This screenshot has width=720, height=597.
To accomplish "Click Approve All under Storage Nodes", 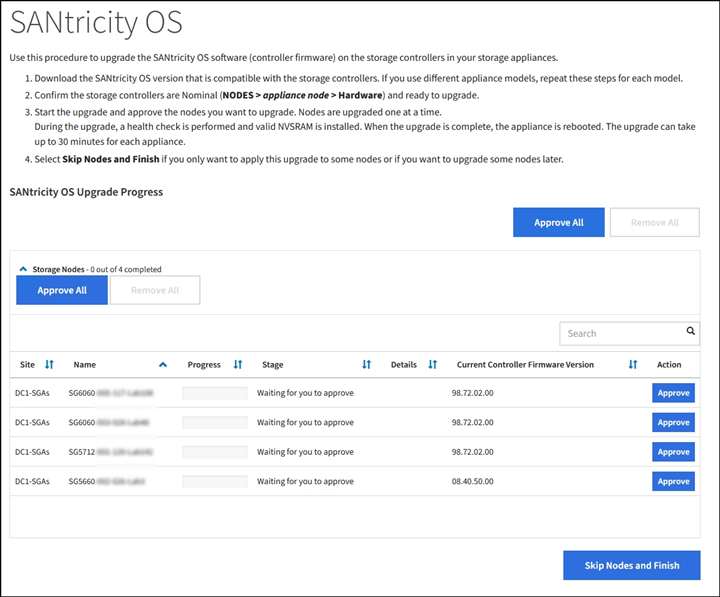I will pos(62,290).
